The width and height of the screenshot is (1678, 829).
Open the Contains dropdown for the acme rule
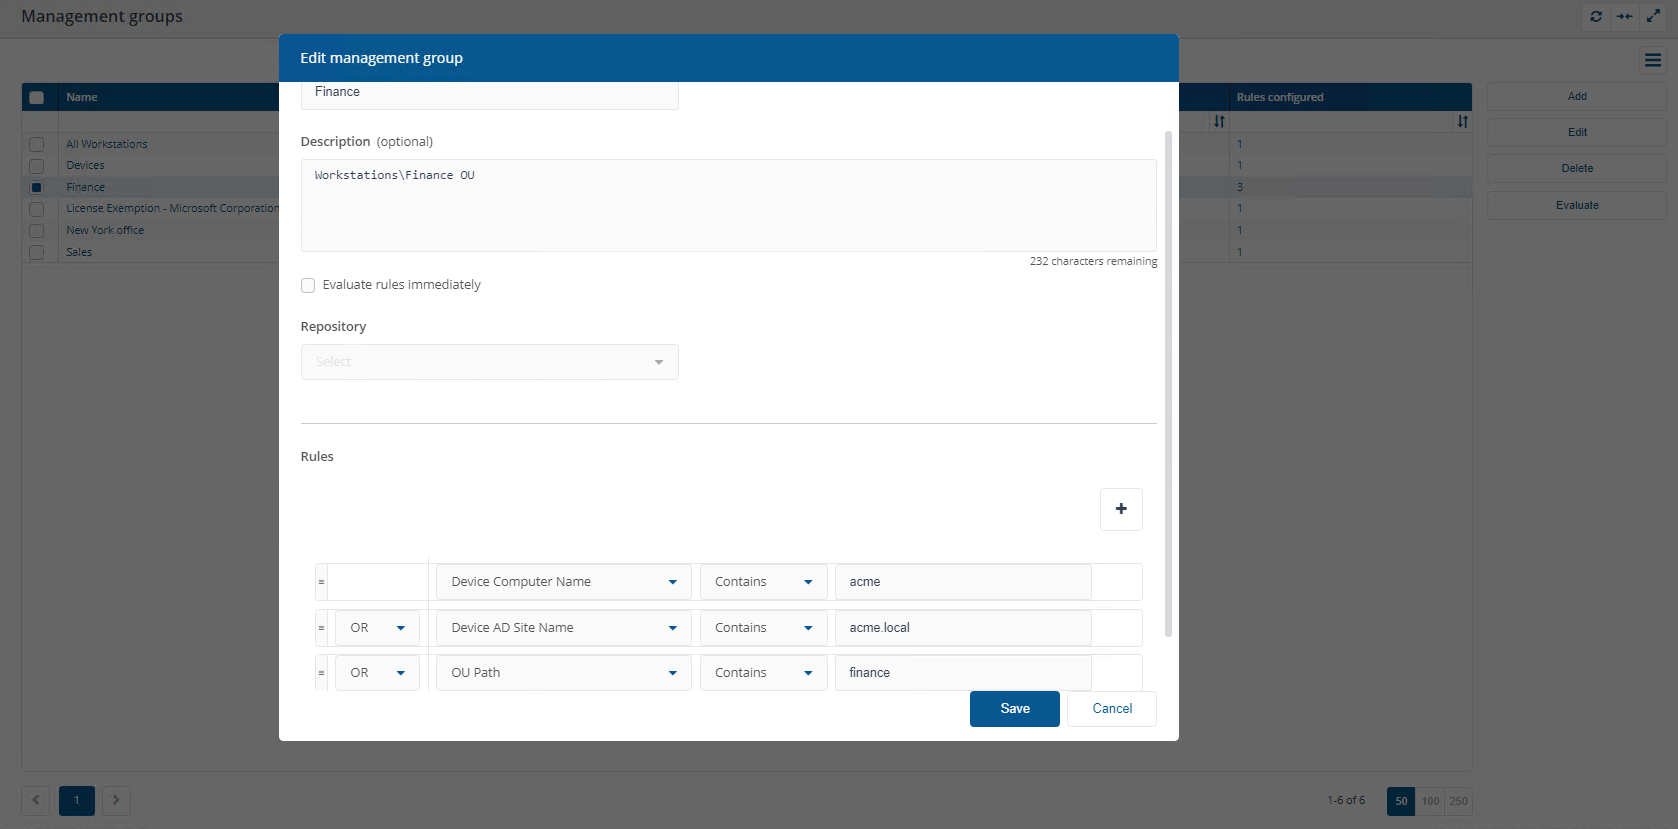tap(763, 582)
